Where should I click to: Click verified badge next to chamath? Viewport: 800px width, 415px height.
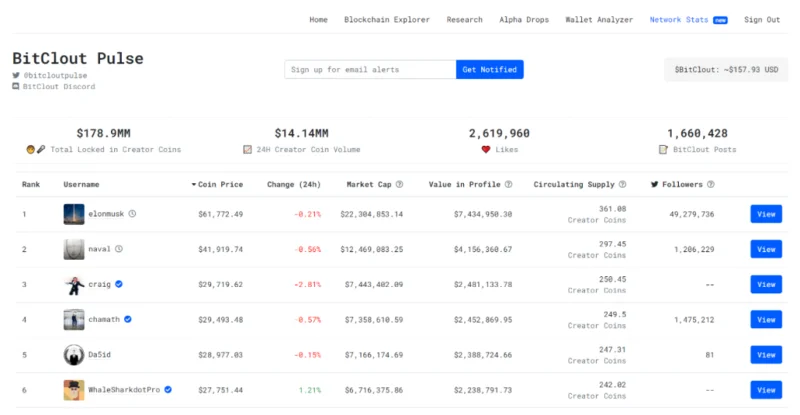click(128, 320)
